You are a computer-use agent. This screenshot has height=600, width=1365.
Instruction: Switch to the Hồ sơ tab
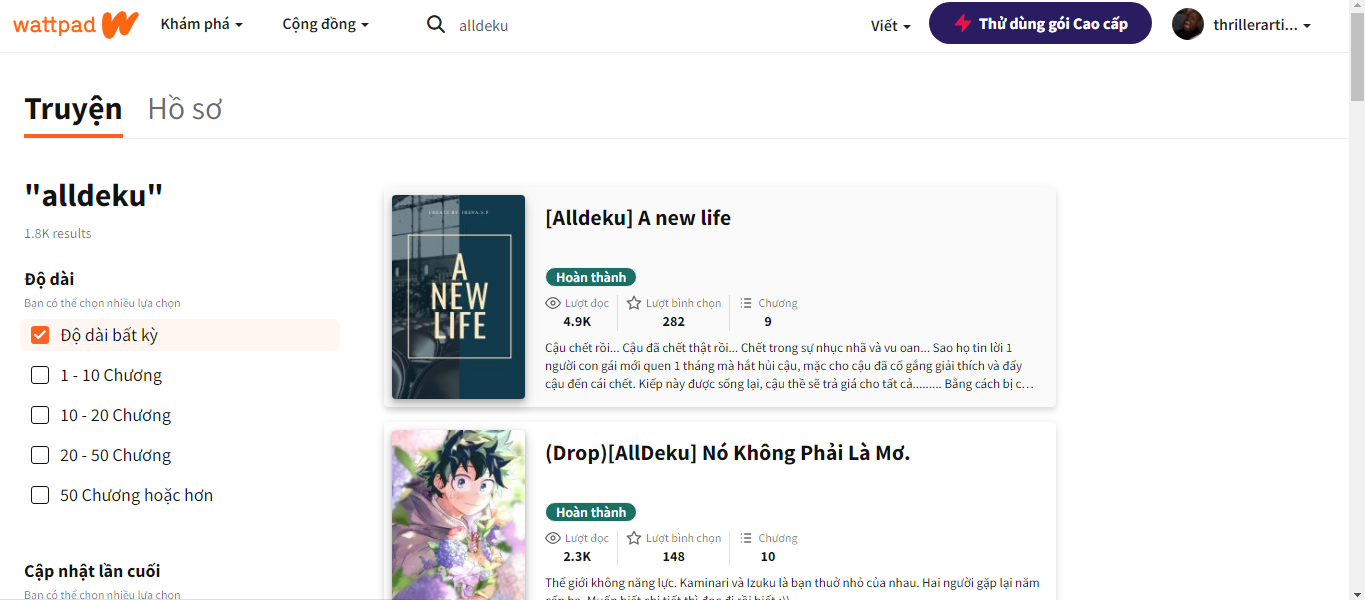click(x=185, y=108)
